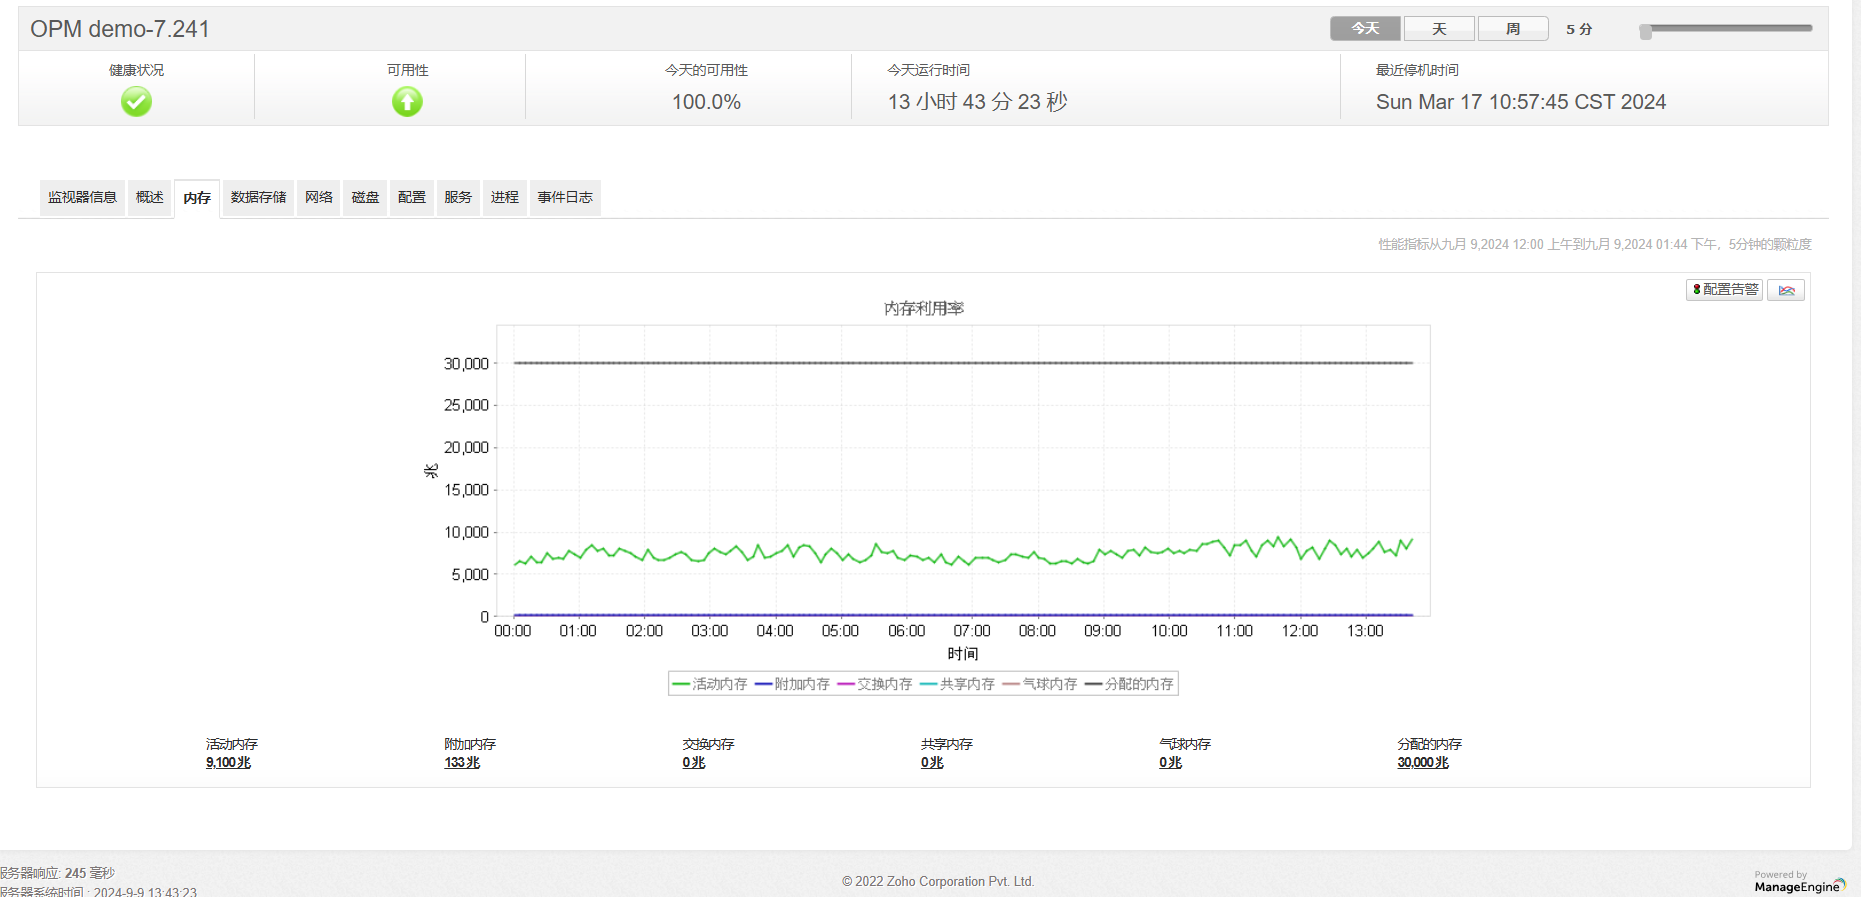Click the green availability up-arrow icon

pos(407,102)
